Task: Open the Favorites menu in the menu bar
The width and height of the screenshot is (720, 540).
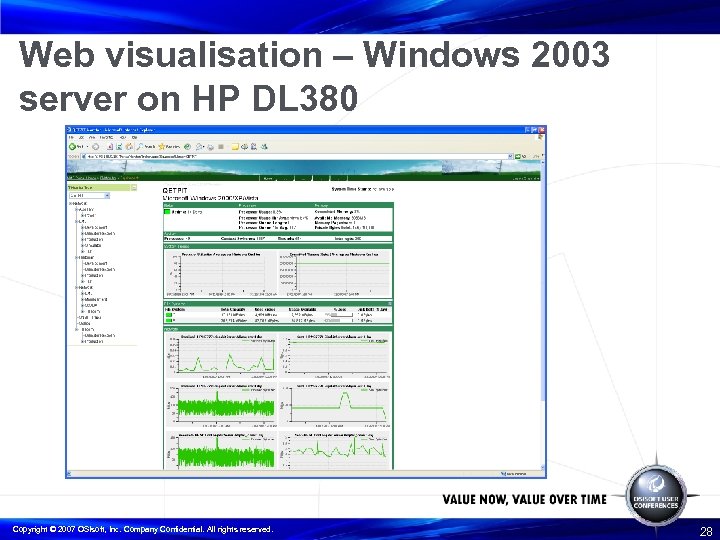Action: tap(106, 137)
